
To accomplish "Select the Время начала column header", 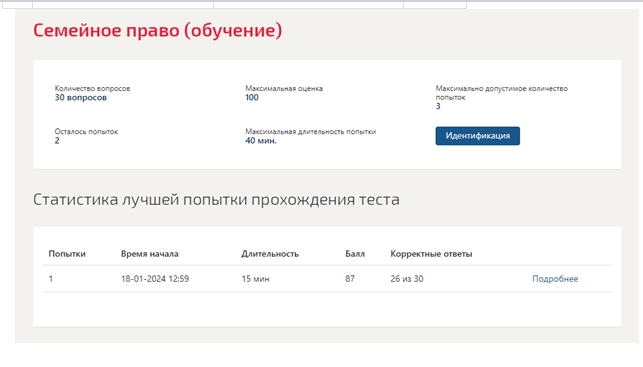I will click(150, 254).
